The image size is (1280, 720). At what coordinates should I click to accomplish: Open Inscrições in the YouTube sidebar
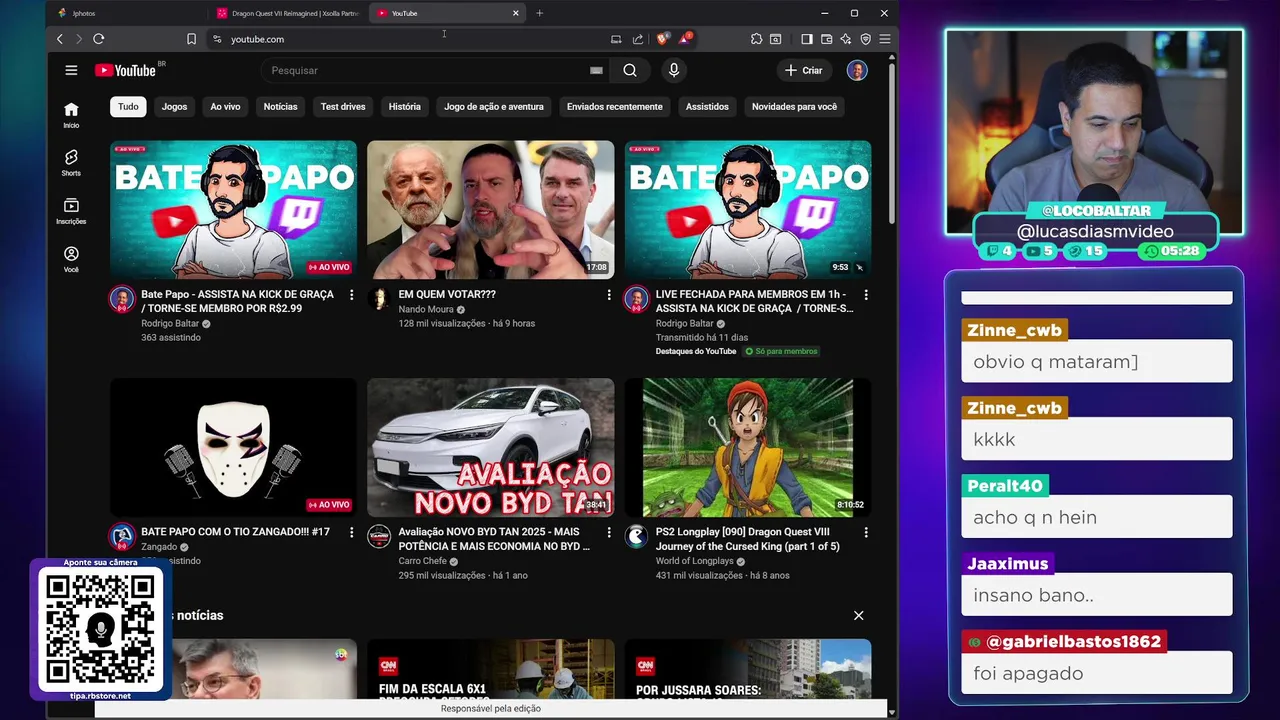(x=71, y=211)
